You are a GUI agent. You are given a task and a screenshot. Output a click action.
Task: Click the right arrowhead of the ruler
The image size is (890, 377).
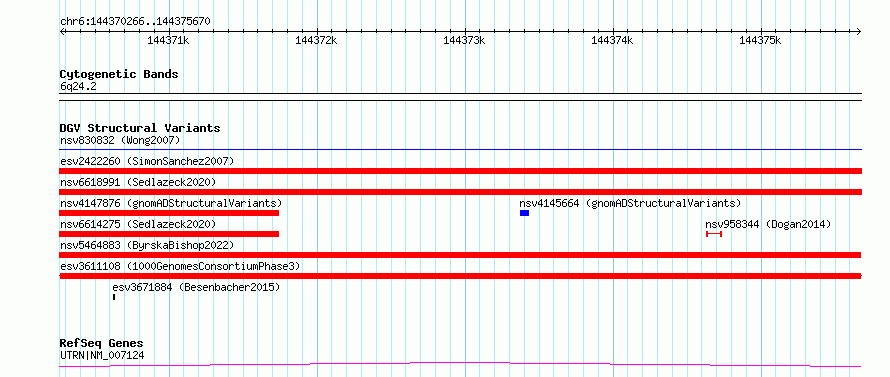[x=858, y=31]
